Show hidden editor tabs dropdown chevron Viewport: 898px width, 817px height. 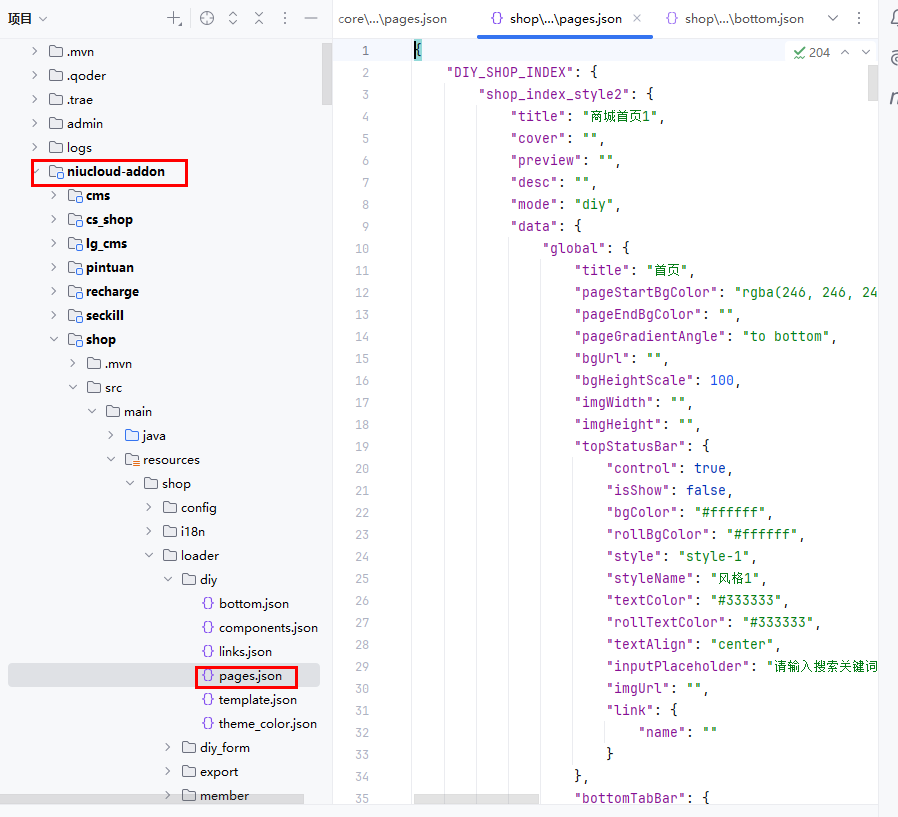(x=832, y=18)
